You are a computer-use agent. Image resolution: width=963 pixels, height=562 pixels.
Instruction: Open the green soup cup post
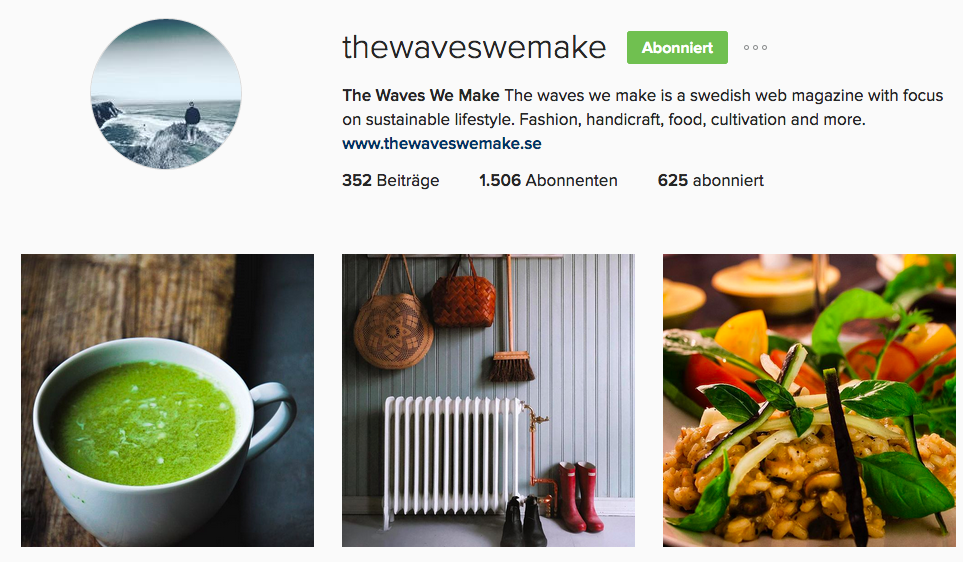click(167, 400)
